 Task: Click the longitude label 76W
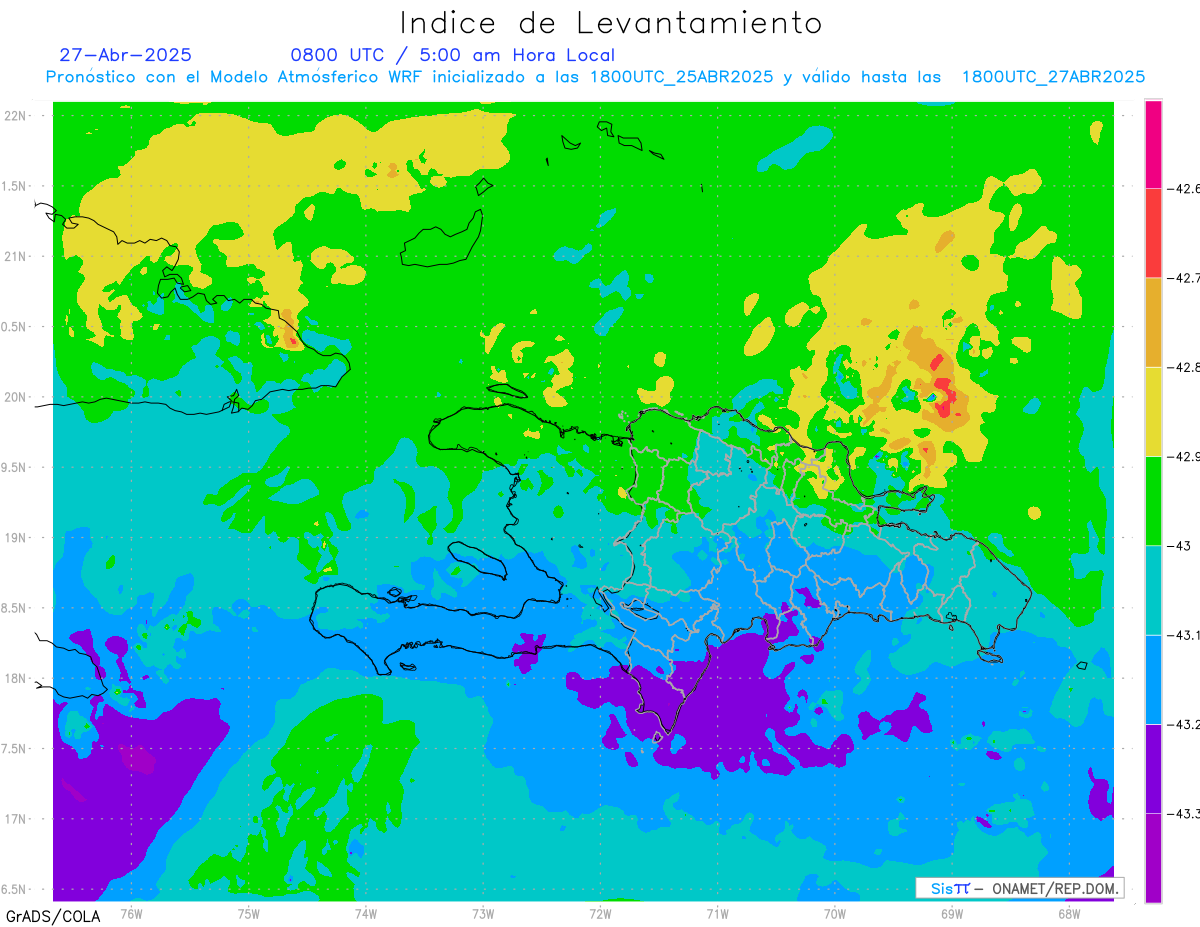pos(131,913)
